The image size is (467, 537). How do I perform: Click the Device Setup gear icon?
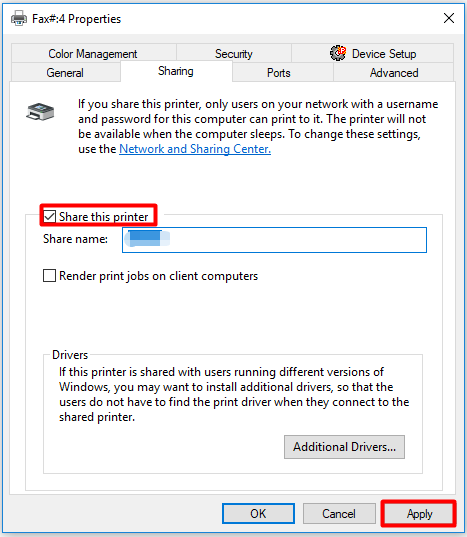tap(338, 53)
